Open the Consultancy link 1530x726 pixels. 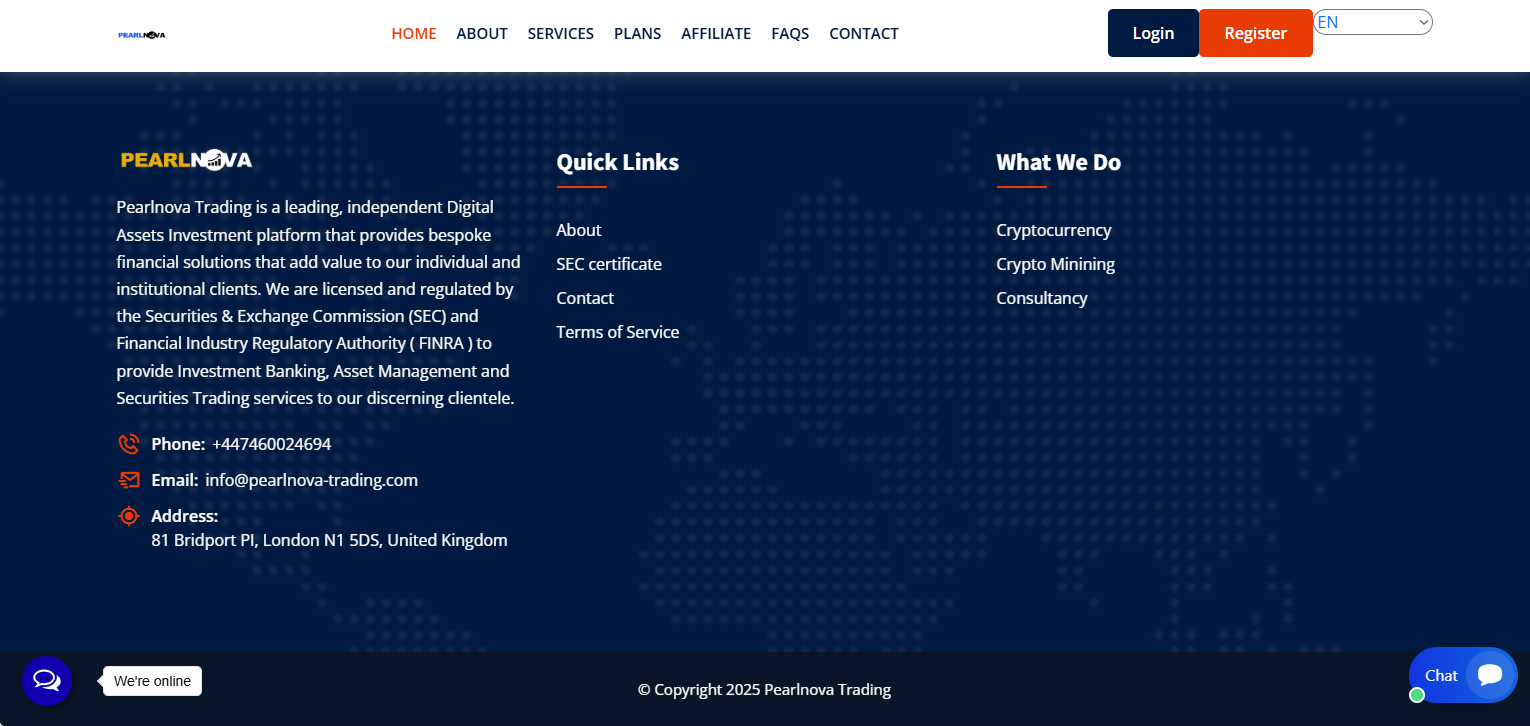[1042, 298]
